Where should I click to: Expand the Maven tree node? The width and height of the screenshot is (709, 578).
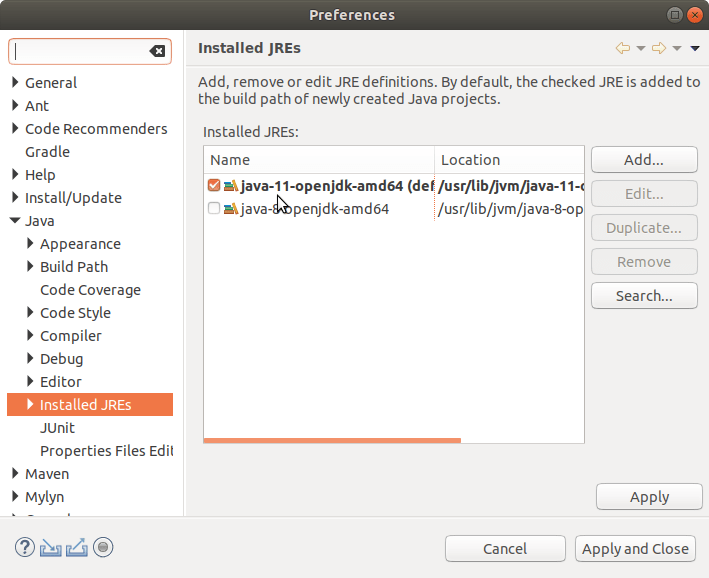(x=15, y=474)
